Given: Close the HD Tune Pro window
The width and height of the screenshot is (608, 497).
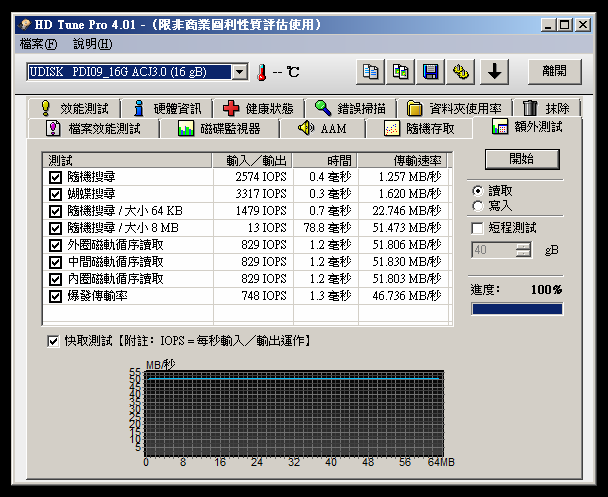Looking at the screenshot, I should pyautogui.click(x=582, y=25).
